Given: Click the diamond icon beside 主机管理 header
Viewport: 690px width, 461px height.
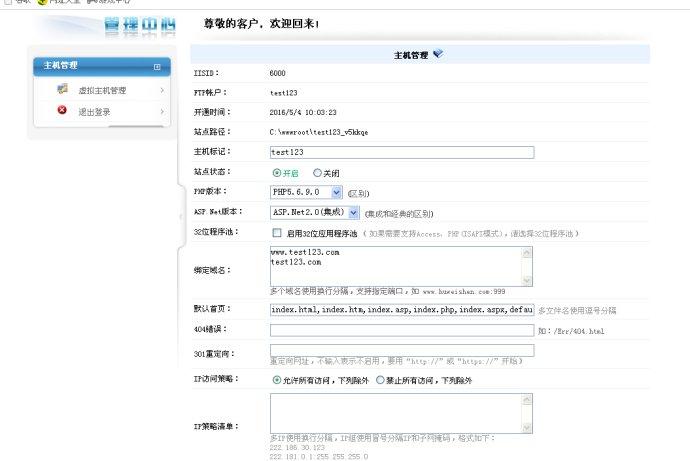Looking at the screenshot, I should (x=438, y=54).
